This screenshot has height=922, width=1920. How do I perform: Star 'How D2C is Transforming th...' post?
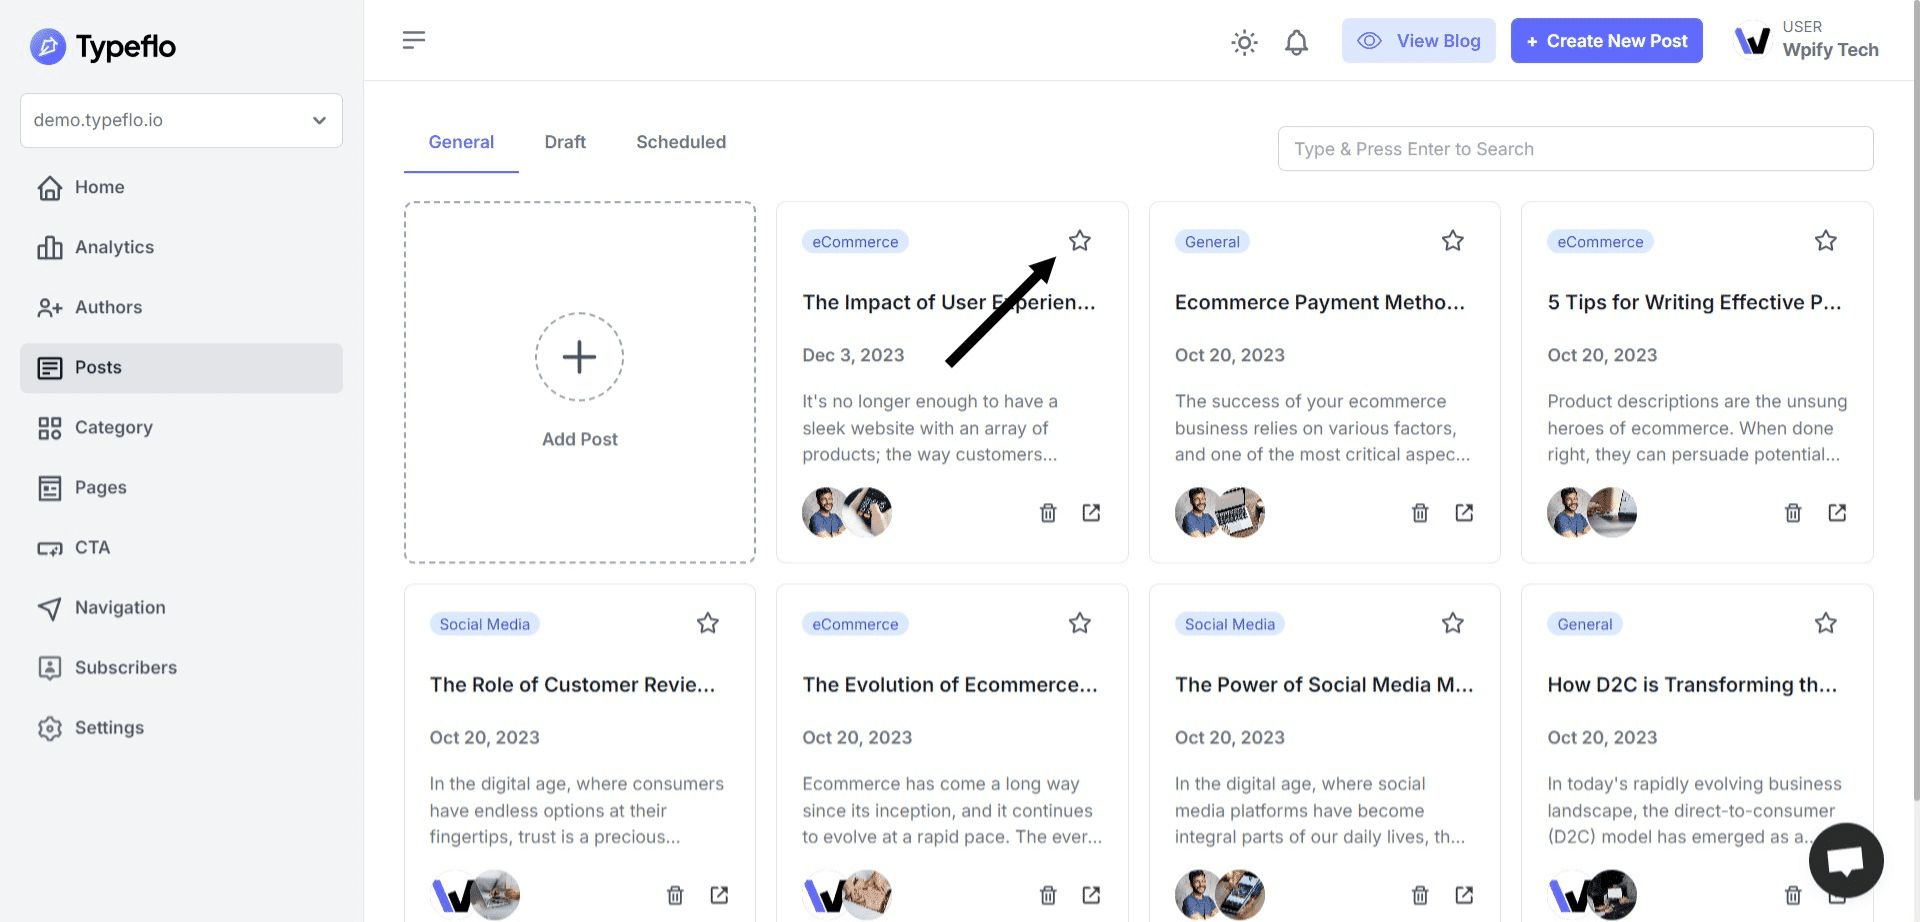click(x=1826, y=624)
